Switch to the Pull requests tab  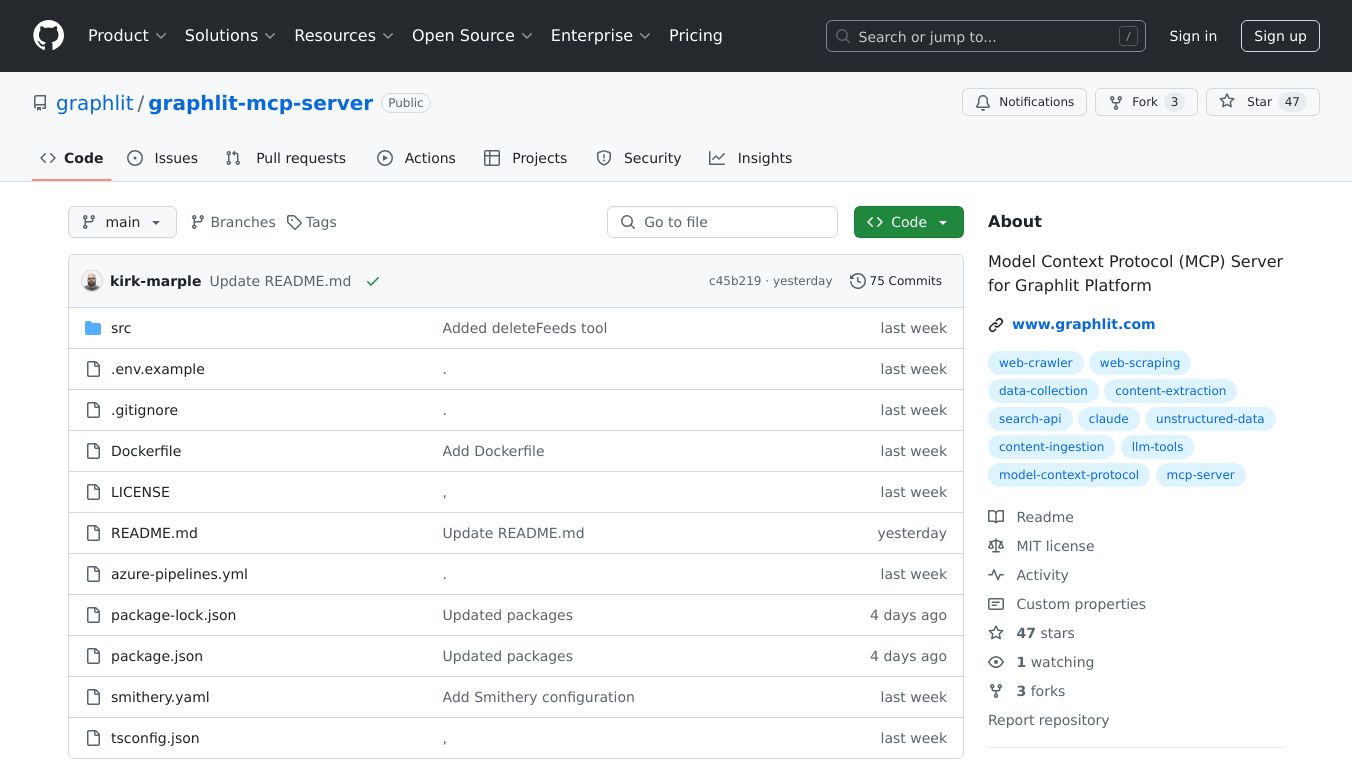pyautogui.click(x=286, y=158)
